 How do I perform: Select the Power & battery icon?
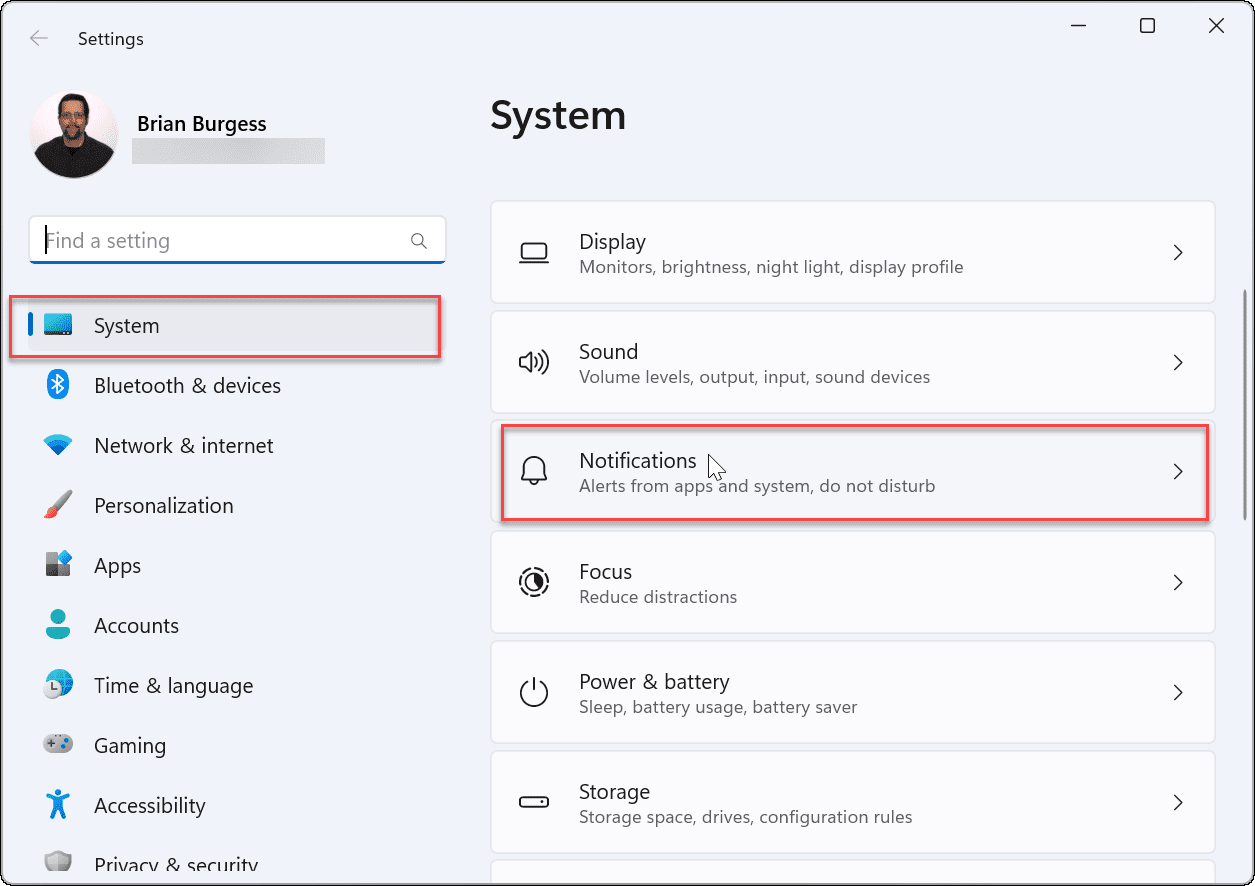(534, 692)
